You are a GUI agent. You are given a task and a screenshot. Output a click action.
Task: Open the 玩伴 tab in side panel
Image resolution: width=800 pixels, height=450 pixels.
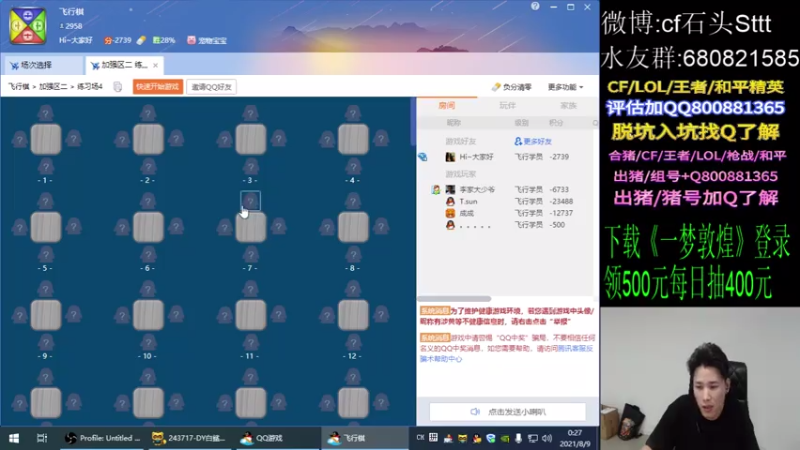click(x=507, y=105)
